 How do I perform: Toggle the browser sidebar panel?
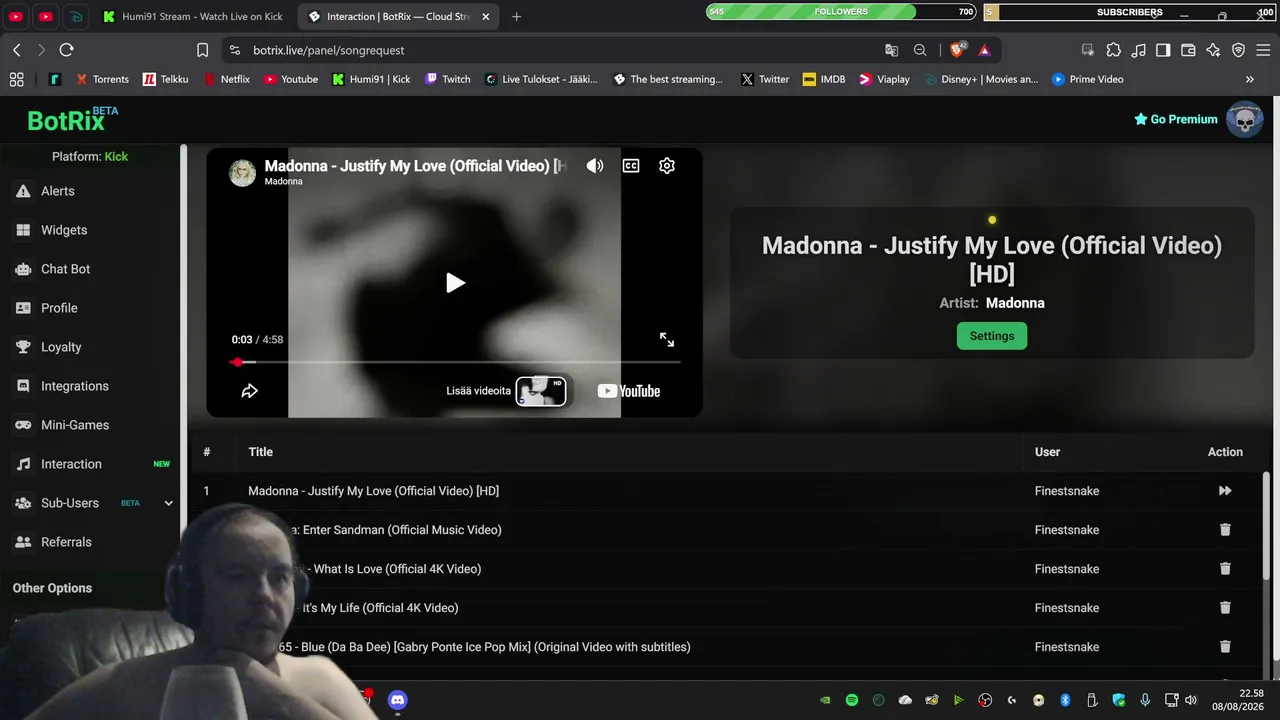pos(1163,50)
